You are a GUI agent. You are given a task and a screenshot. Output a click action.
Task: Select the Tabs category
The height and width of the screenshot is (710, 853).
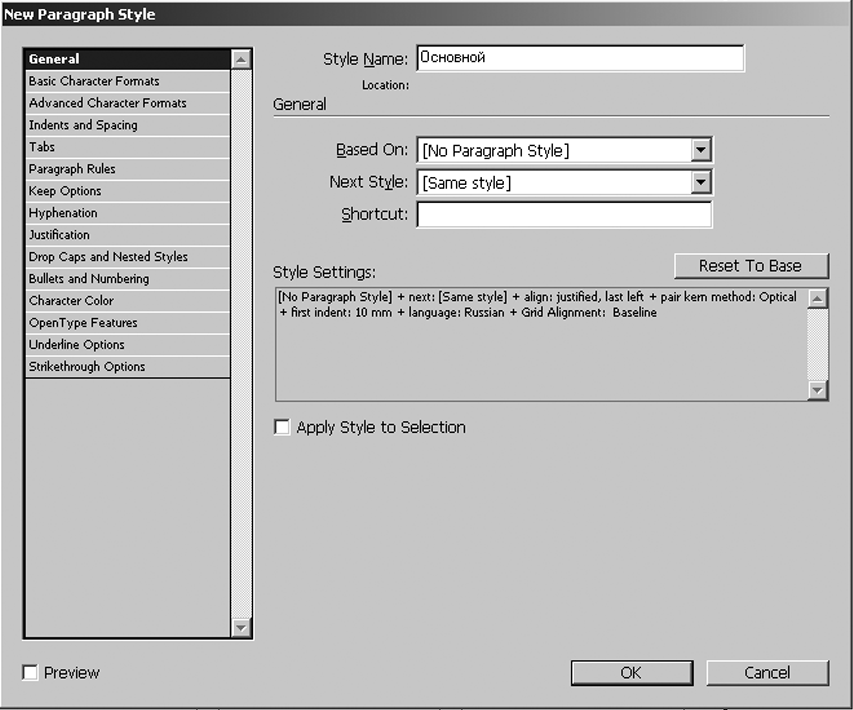click(128, 147)
